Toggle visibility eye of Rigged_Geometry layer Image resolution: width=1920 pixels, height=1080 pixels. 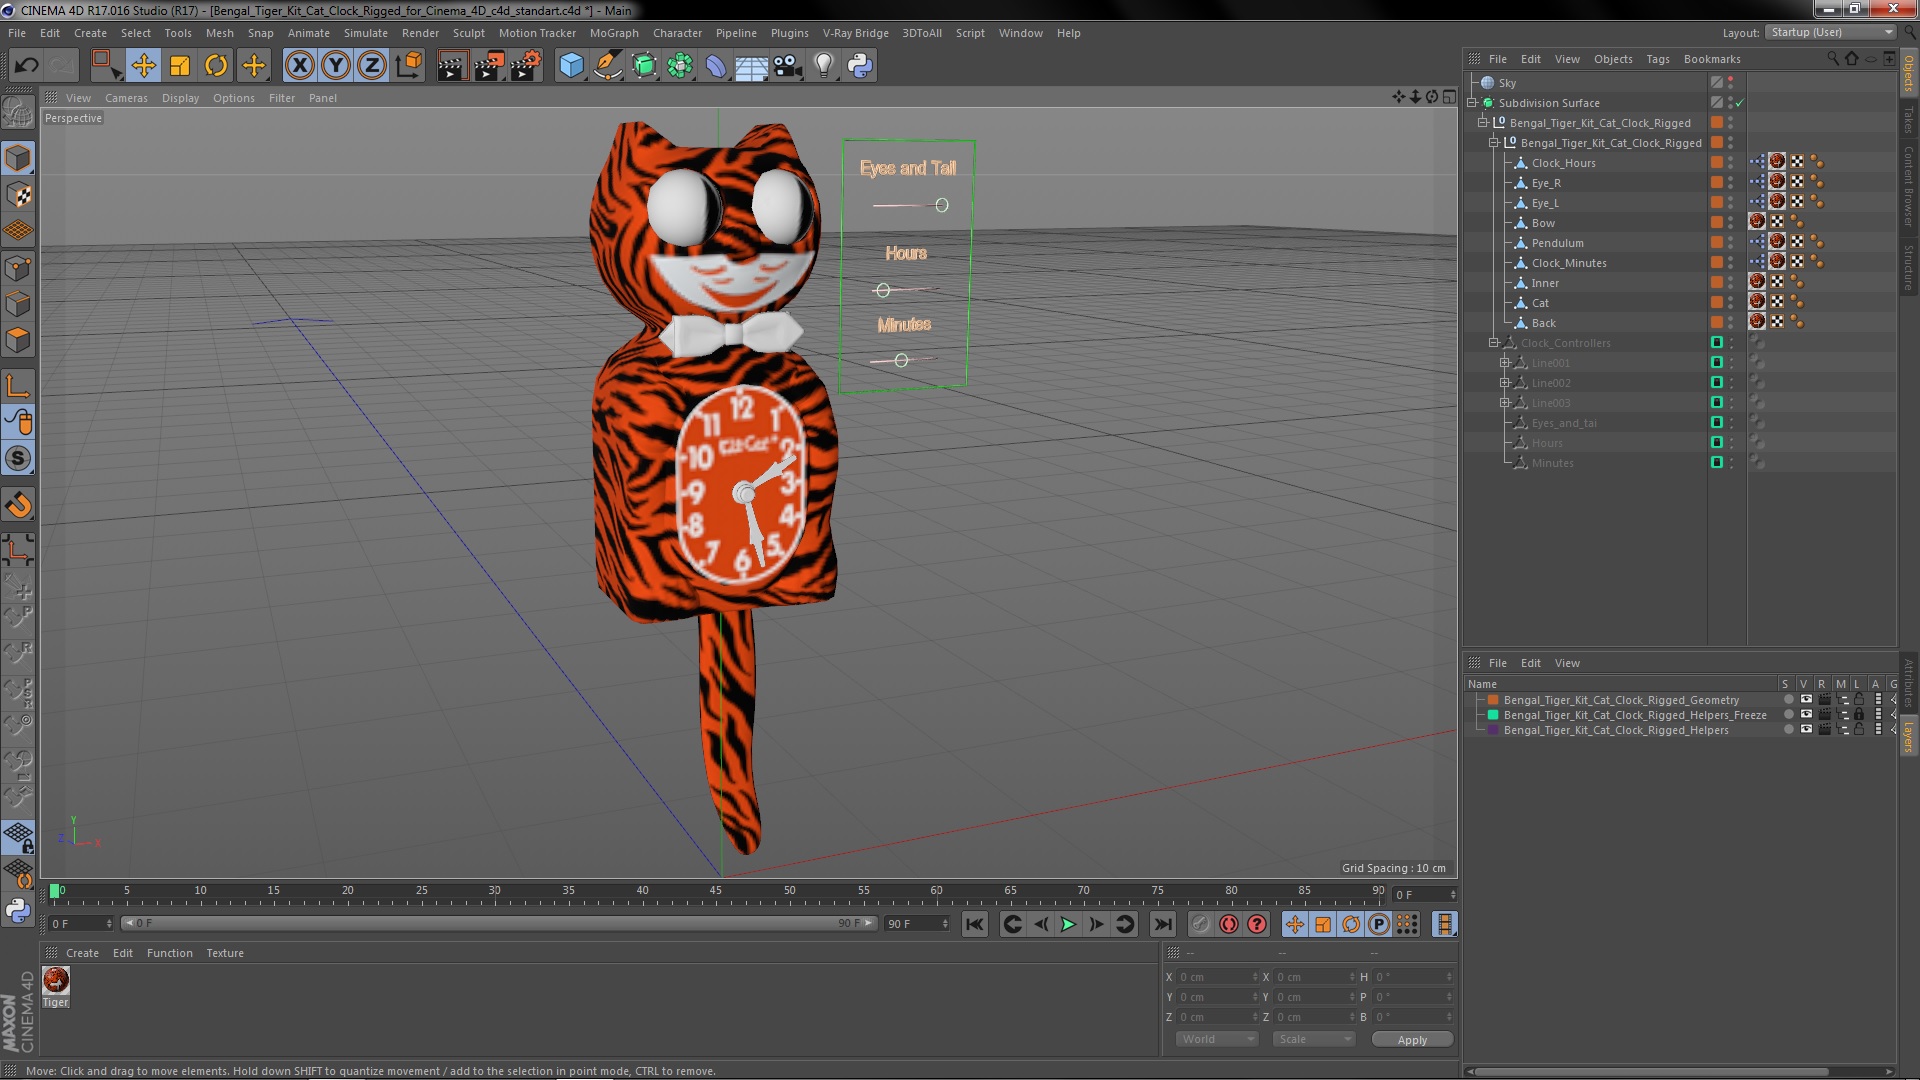click(x=1806, y=700)
